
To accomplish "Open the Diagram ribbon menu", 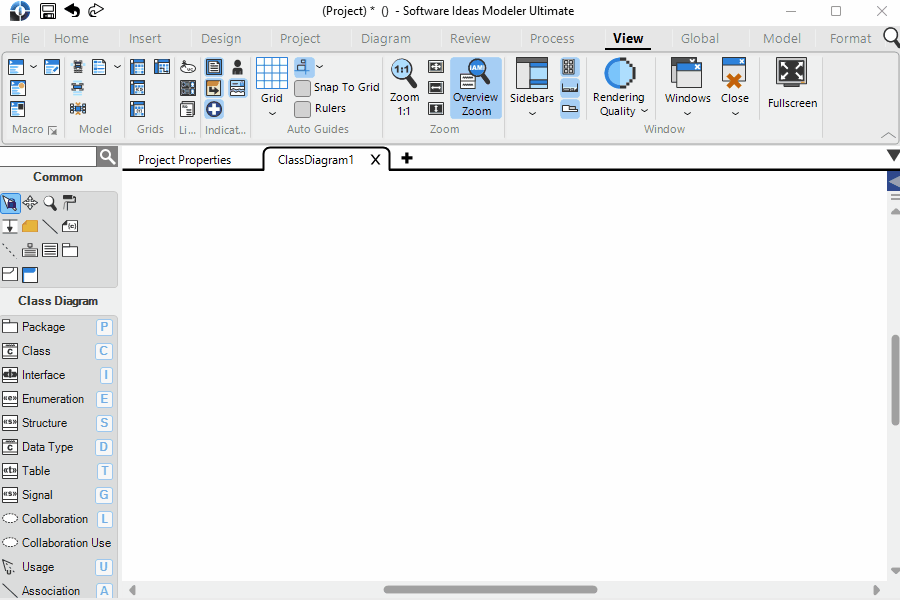I will pyautogui.click(x=385, y=38).
